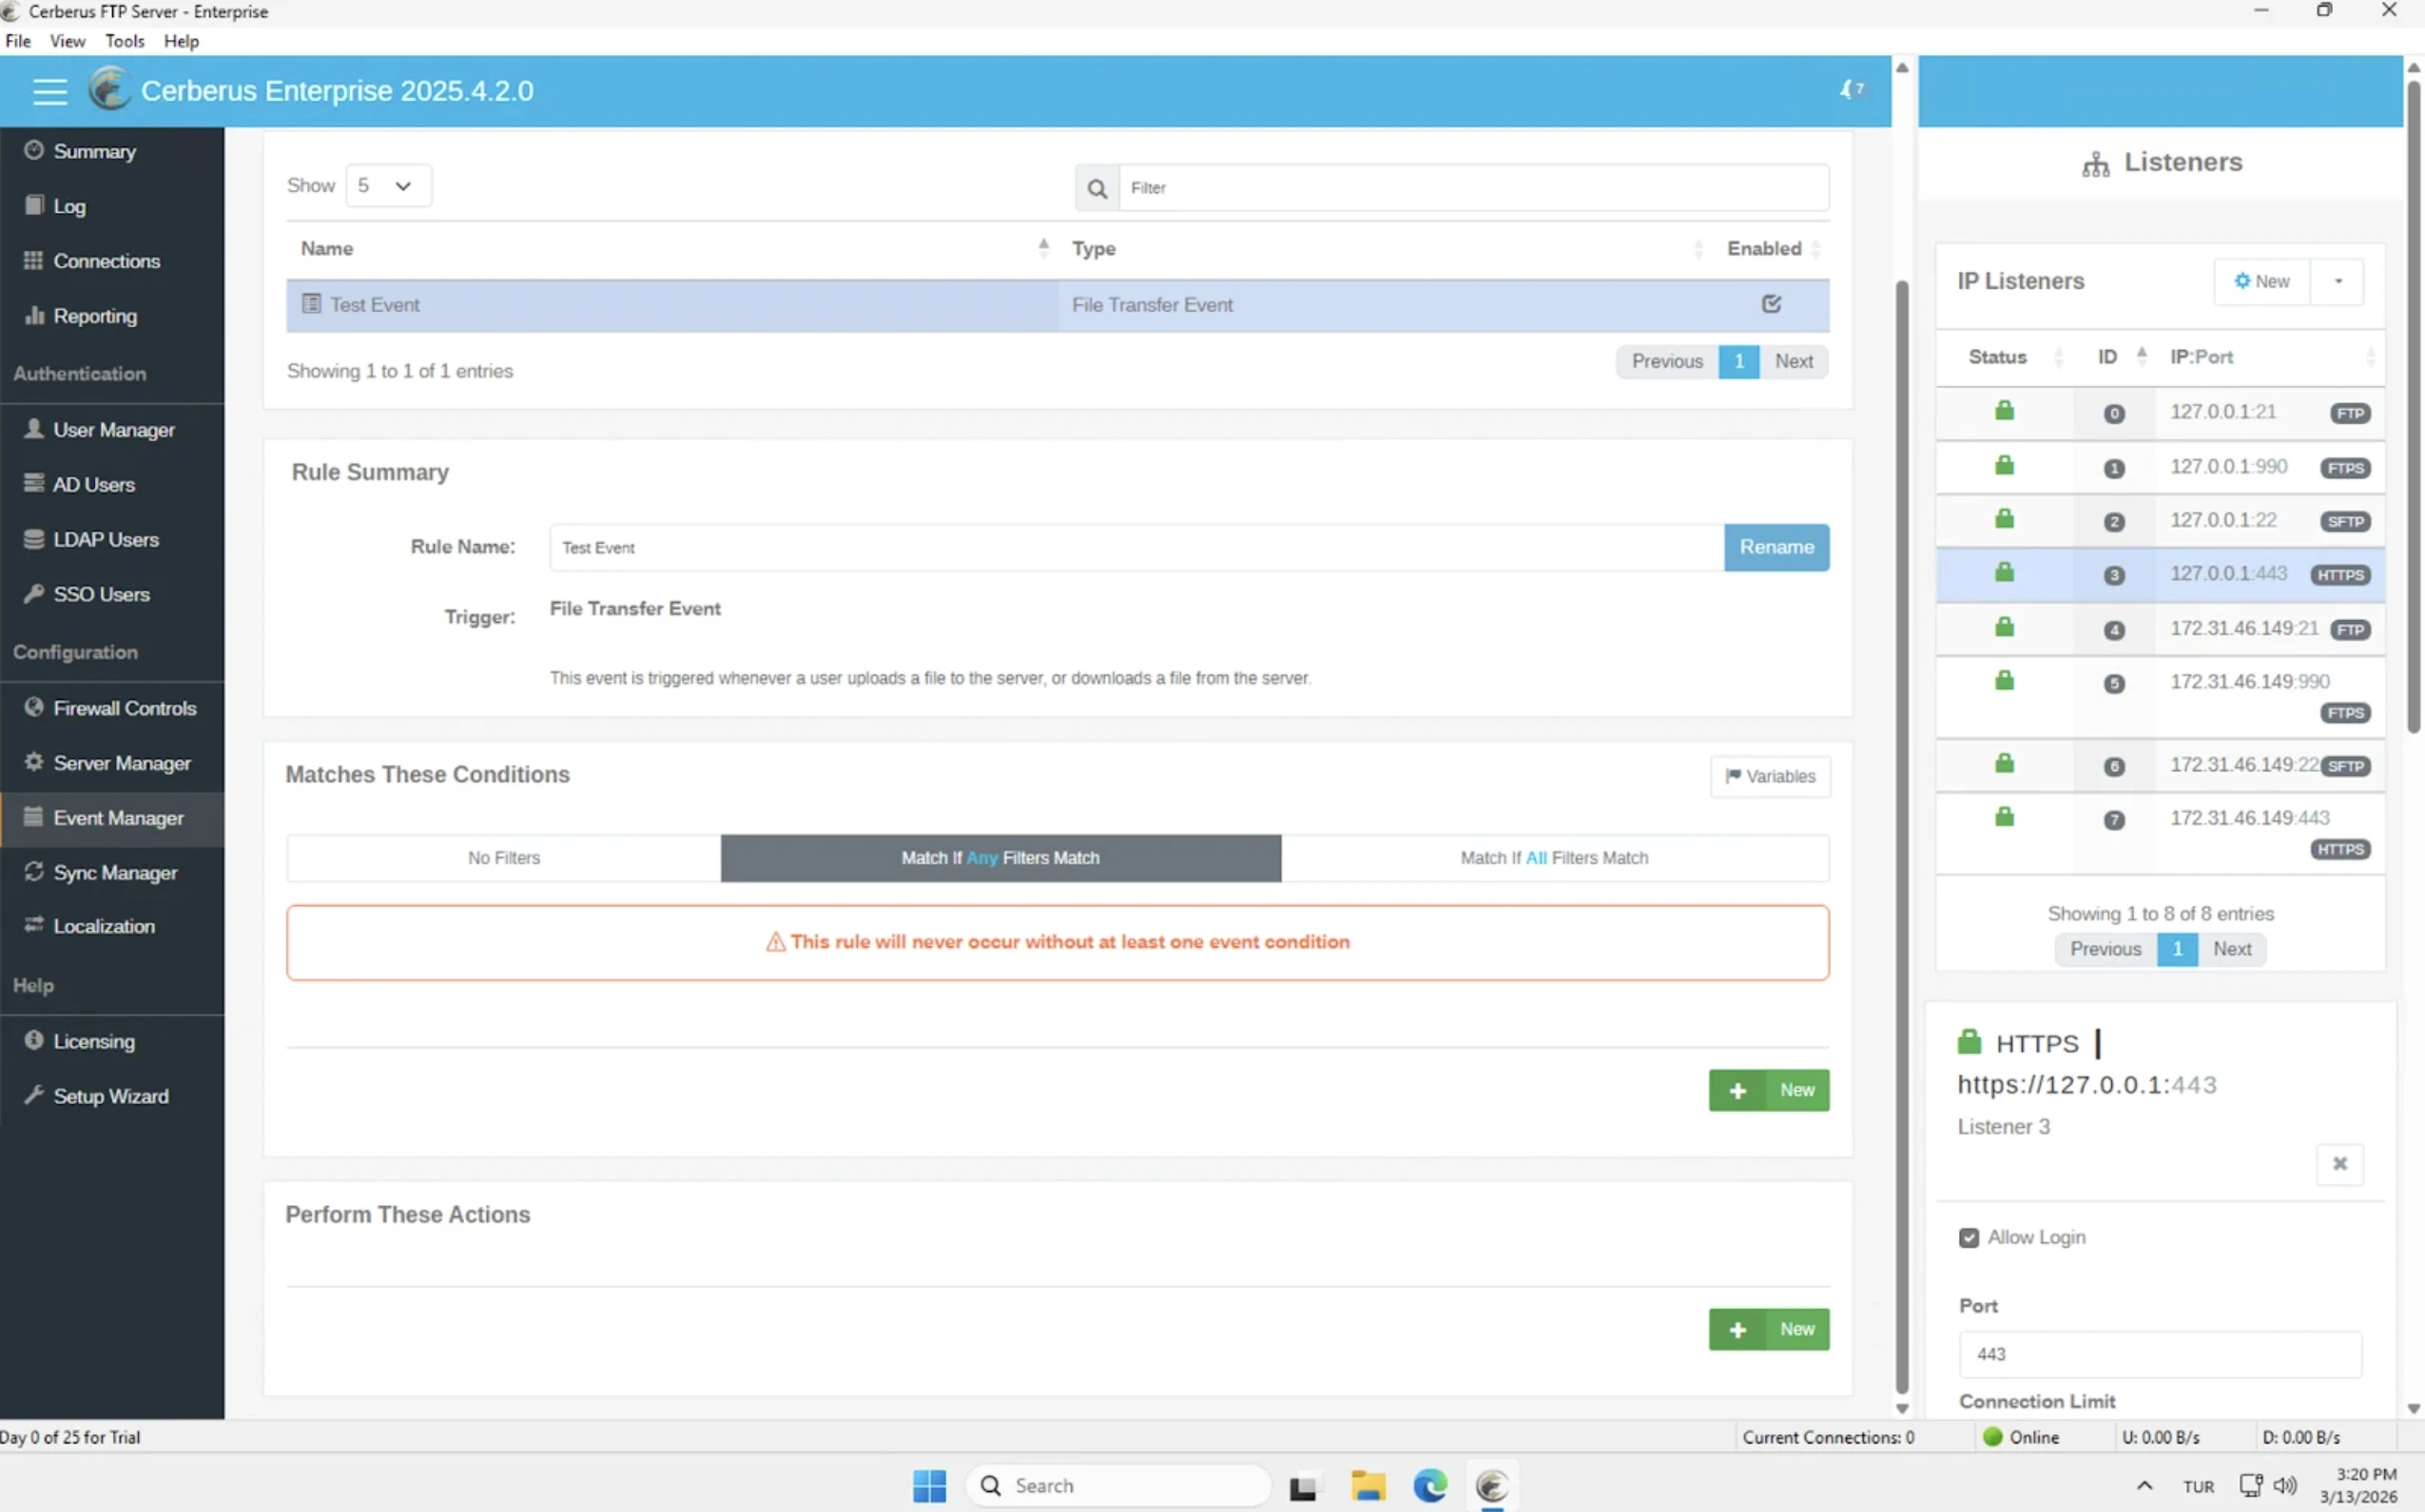
Task: Click the LDAP Users icon
Action: [34, 539]
